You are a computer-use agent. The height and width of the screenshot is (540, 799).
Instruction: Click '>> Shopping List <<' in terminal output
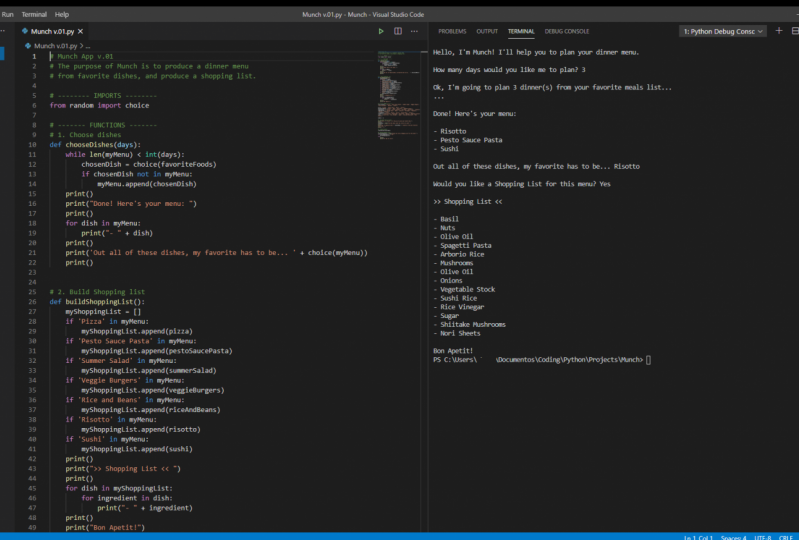point(467,201)
